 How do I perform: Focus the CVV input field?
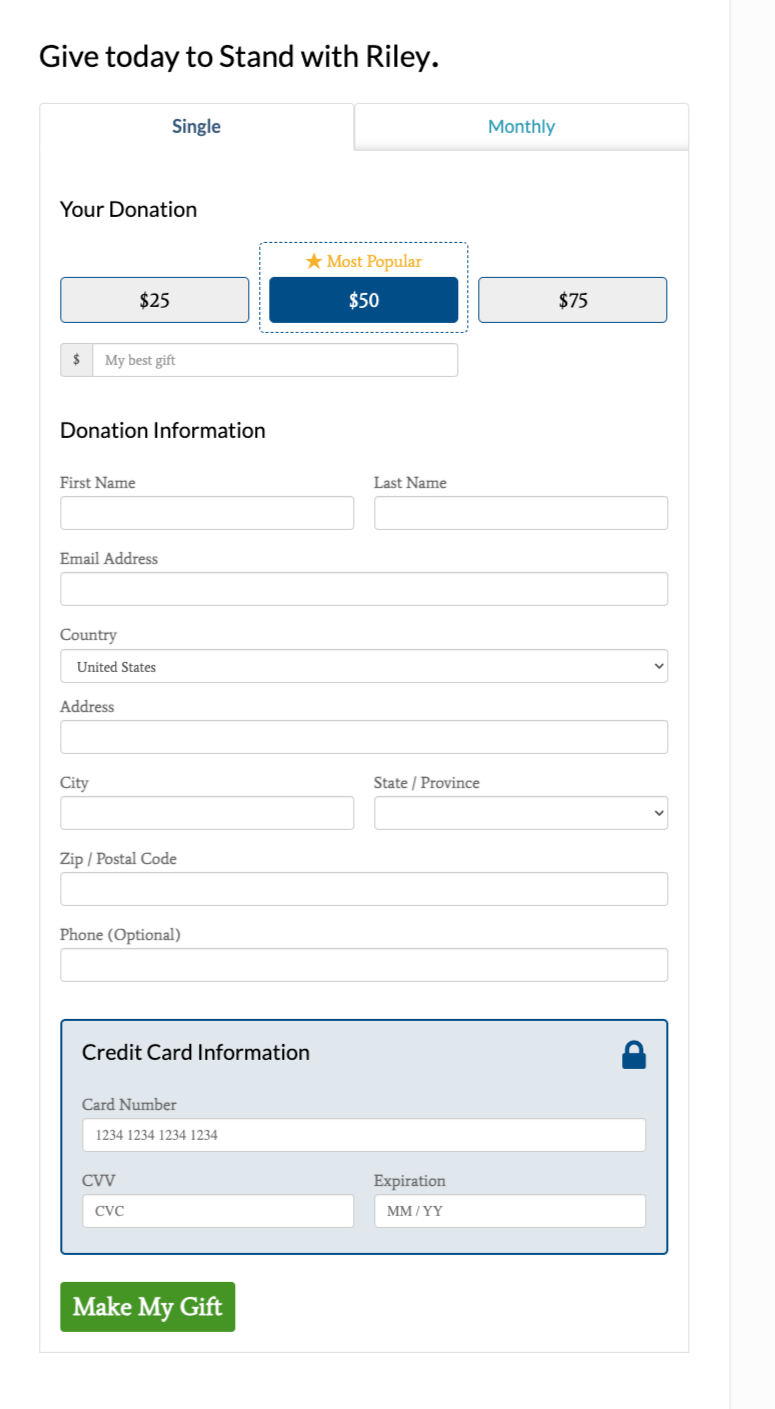[218, 1211]
